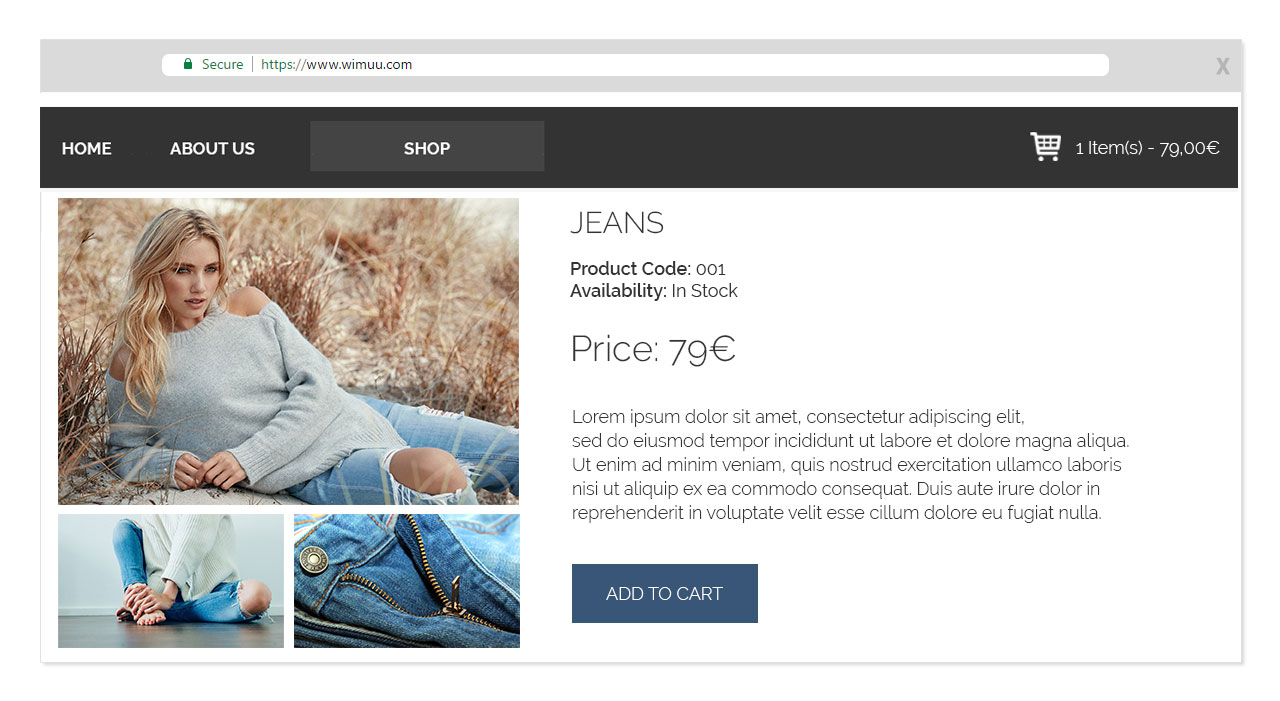This screenshot has height=701, width=1280.
Task: Click the Secure label in address bar
Action: pos(222,64)
